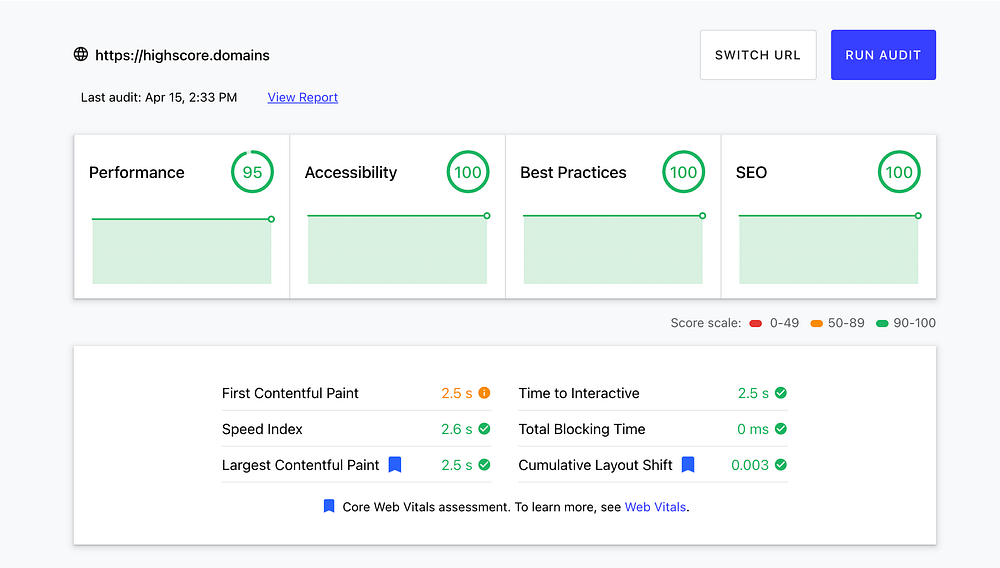Click the green check for Total Blocking Time
Viewport: 1000px width, 568px height.
pos(781,429)
